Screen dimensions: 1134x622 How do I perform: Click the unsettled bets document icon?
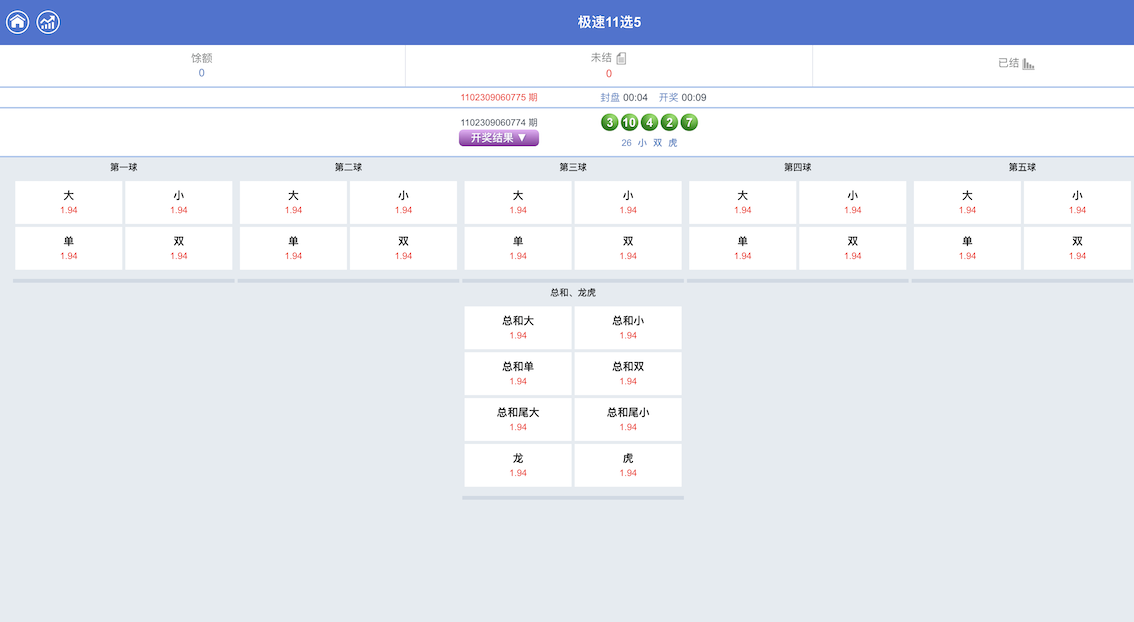click(621, 58)
